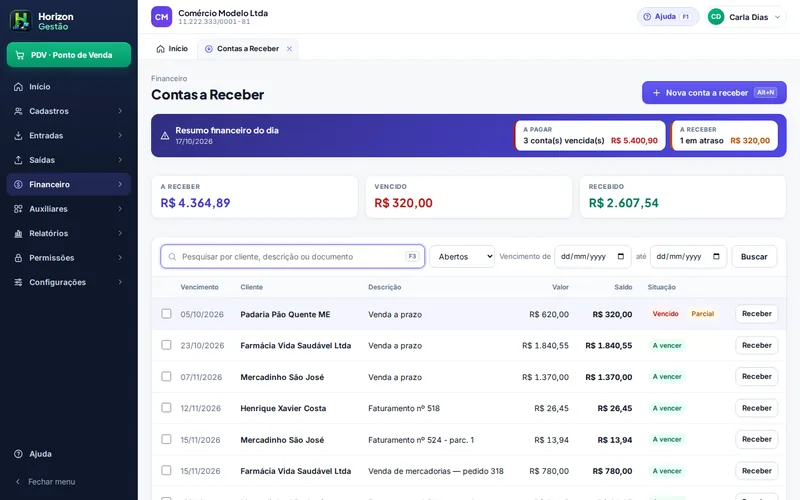The width and height of the screenshot is (800, 500).
Task: Switch to the Início tab
Action: 172,49
